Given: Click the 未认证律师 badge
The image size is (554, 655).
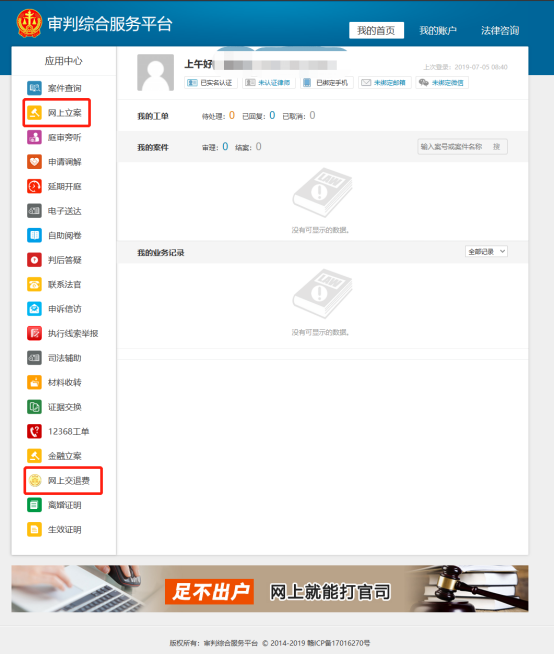Looking at the screenshot, I should [269, 83].
